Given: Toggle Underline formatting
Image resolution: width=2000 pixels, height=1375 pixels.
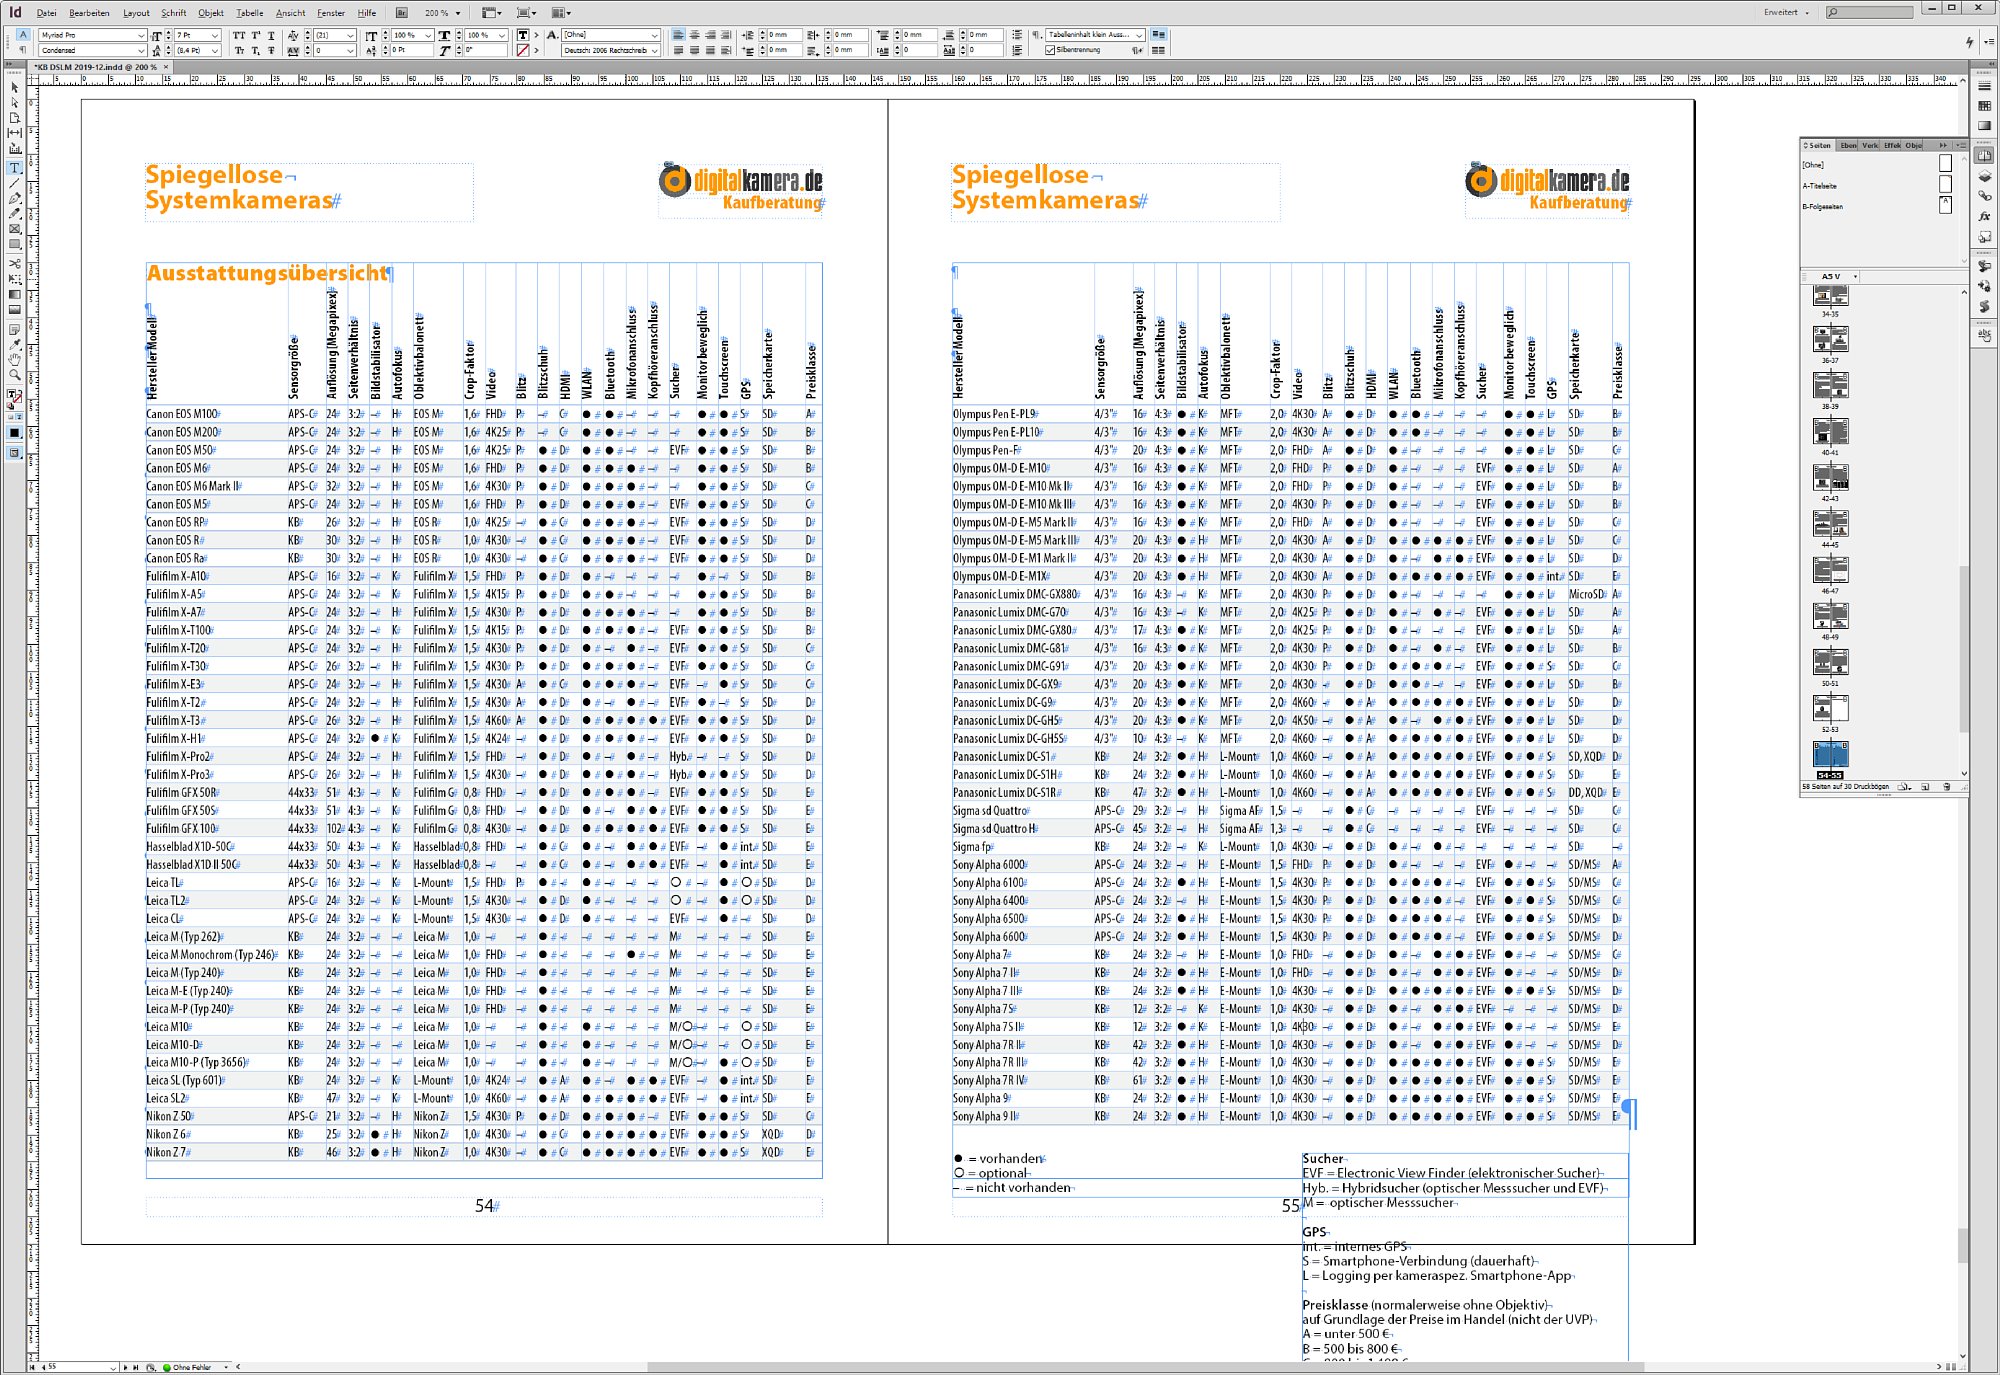Looking at the screenshot, I should pos(272,35).
